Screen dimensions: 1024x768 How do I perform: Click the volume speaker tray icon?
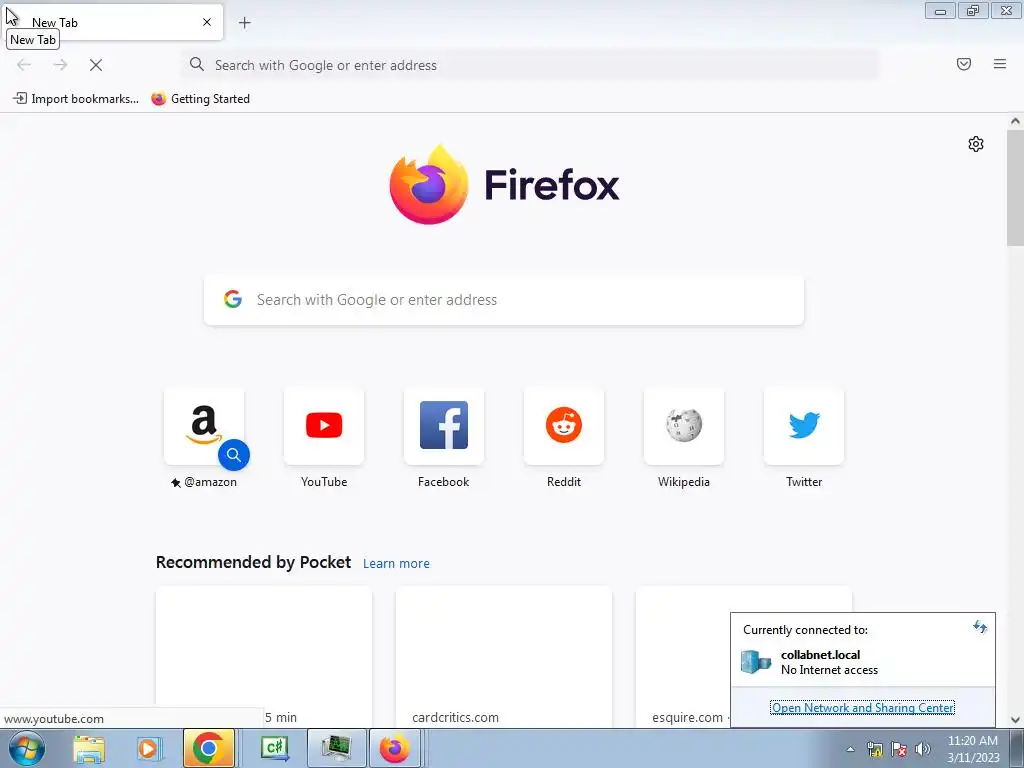922,749
